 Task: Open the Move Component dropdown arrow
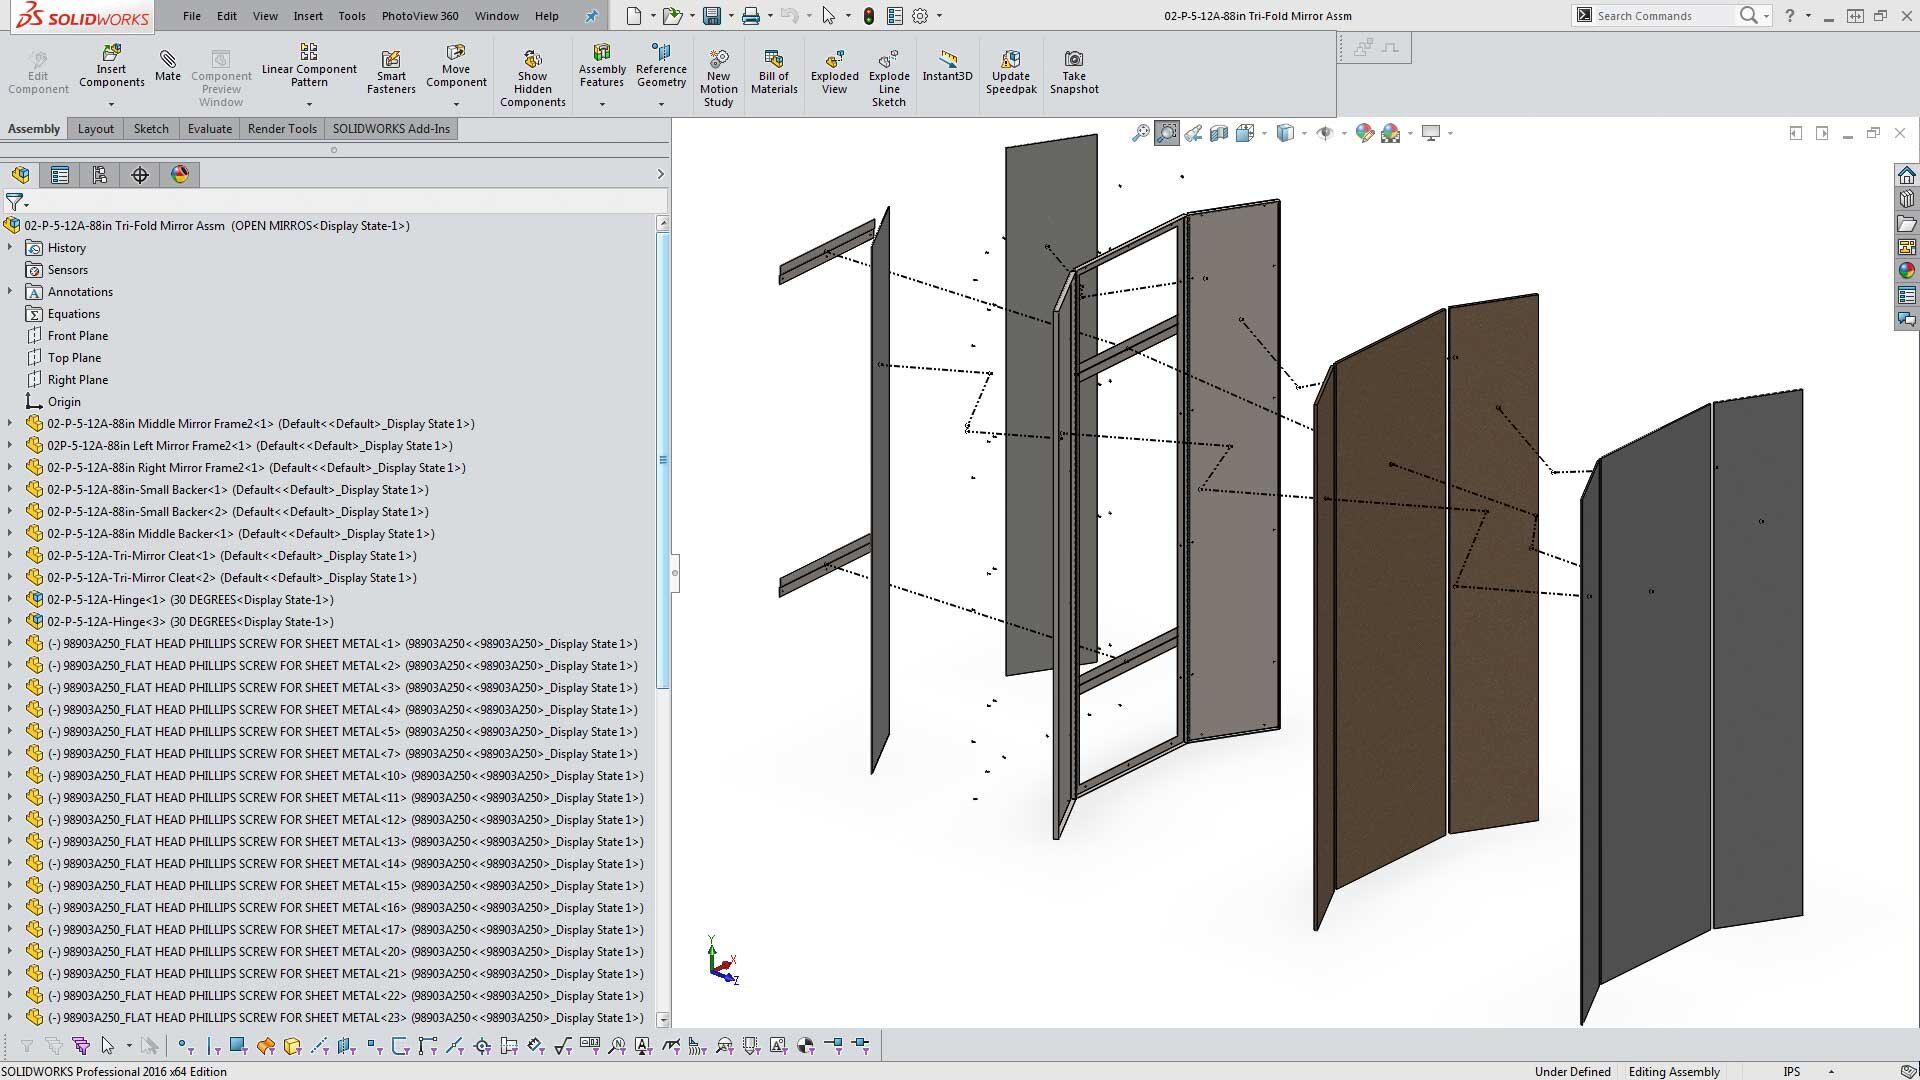(456, 104)
